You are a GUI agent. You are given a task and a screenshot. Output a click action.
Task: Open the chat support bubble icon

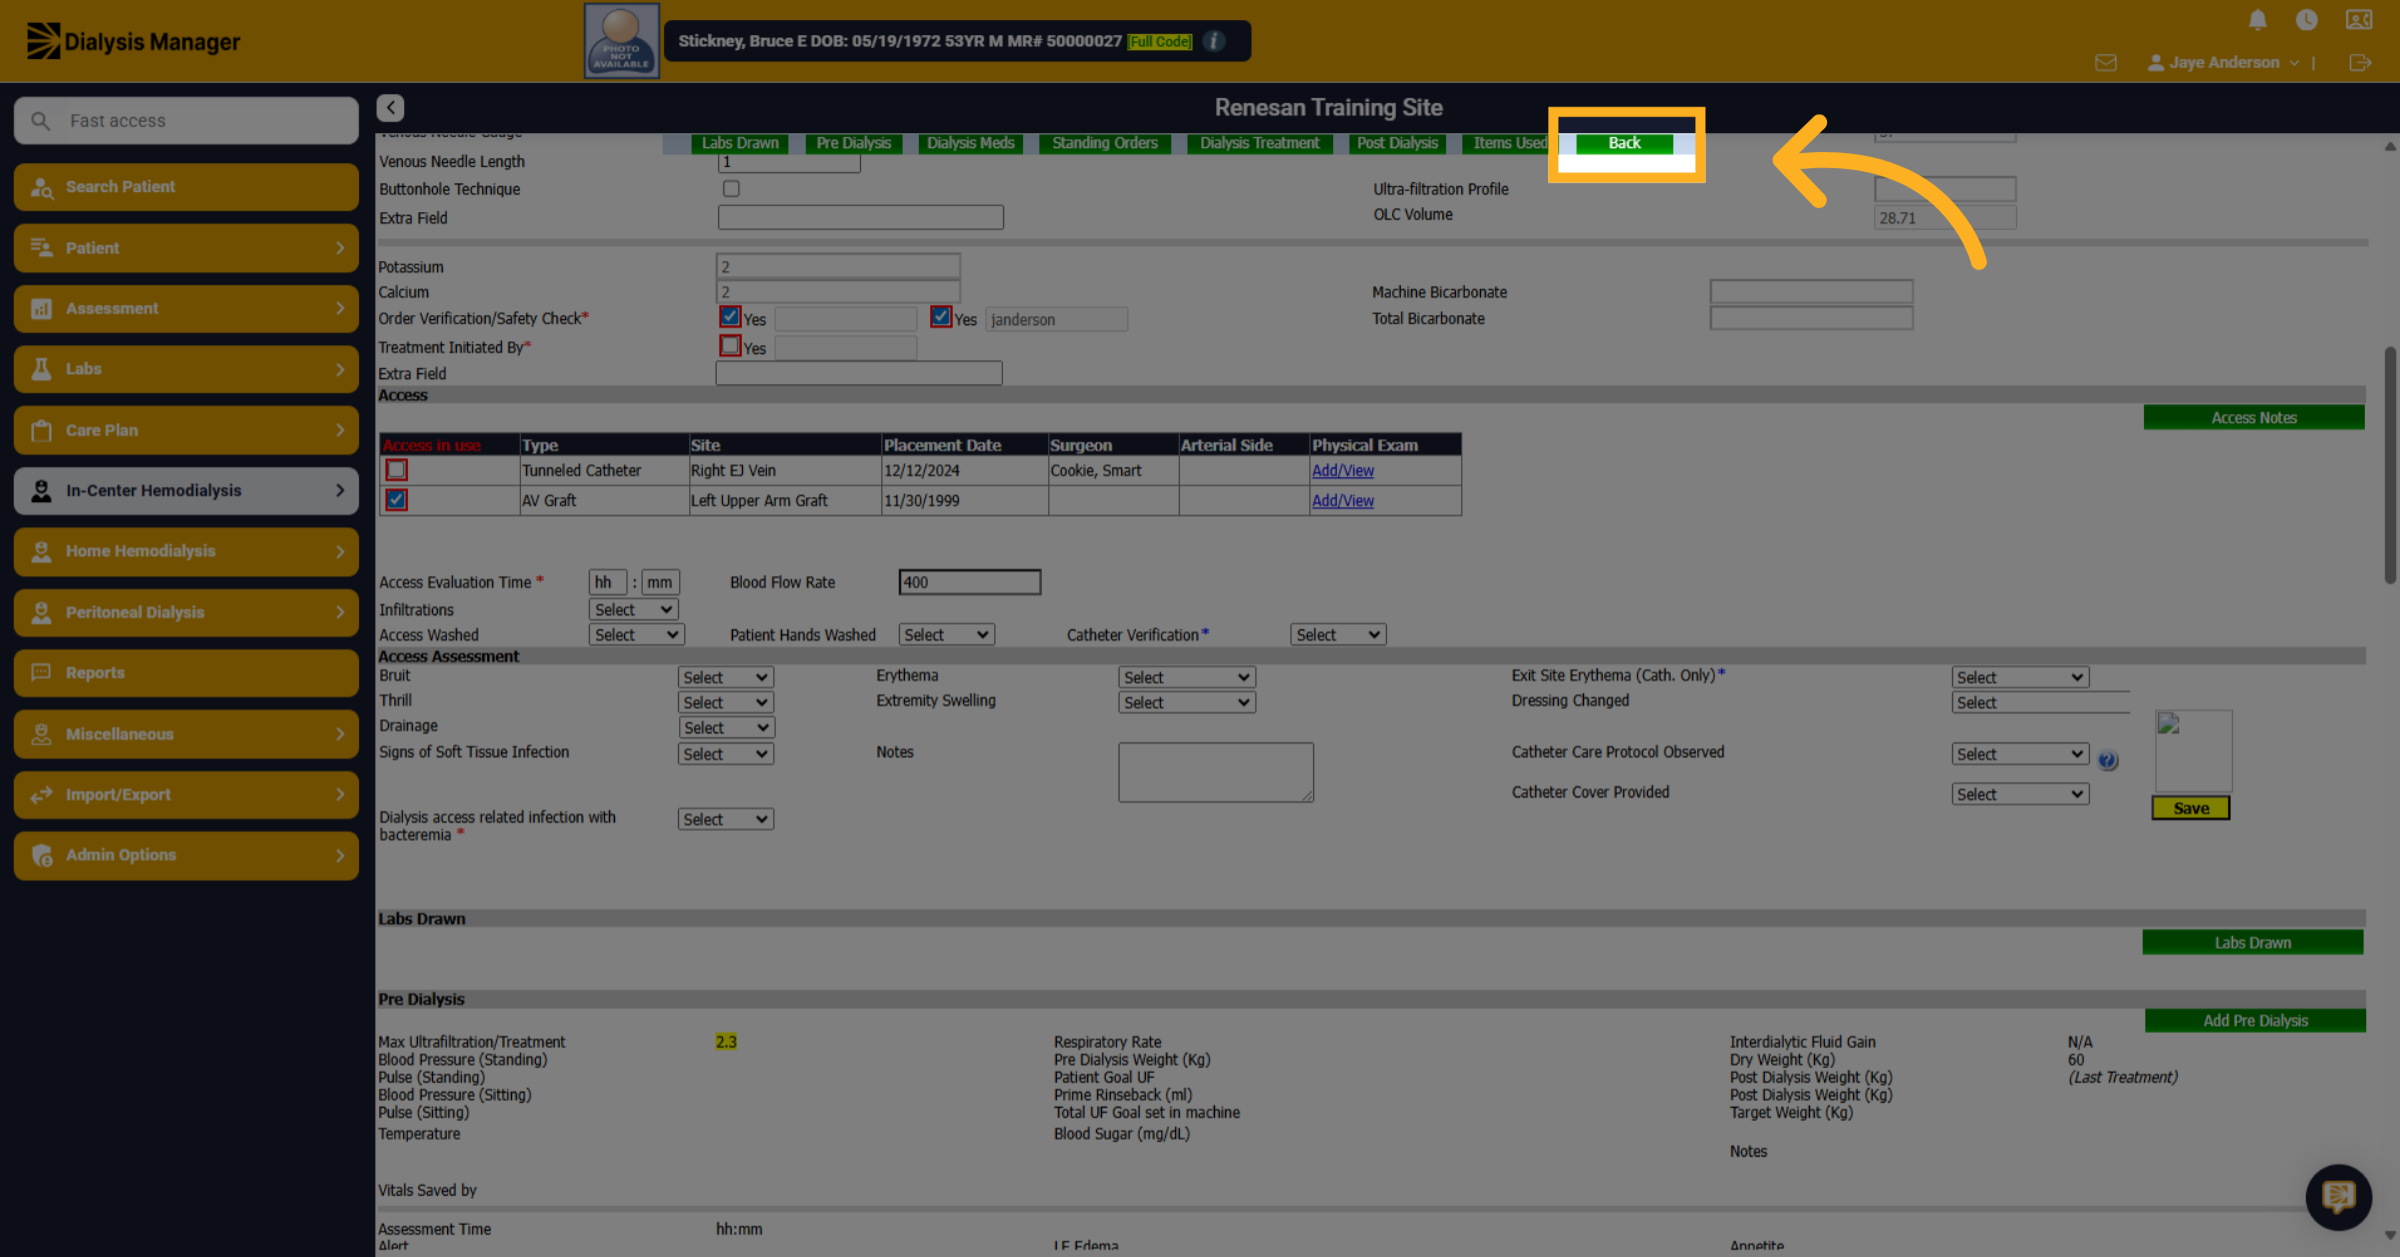2338,1196
